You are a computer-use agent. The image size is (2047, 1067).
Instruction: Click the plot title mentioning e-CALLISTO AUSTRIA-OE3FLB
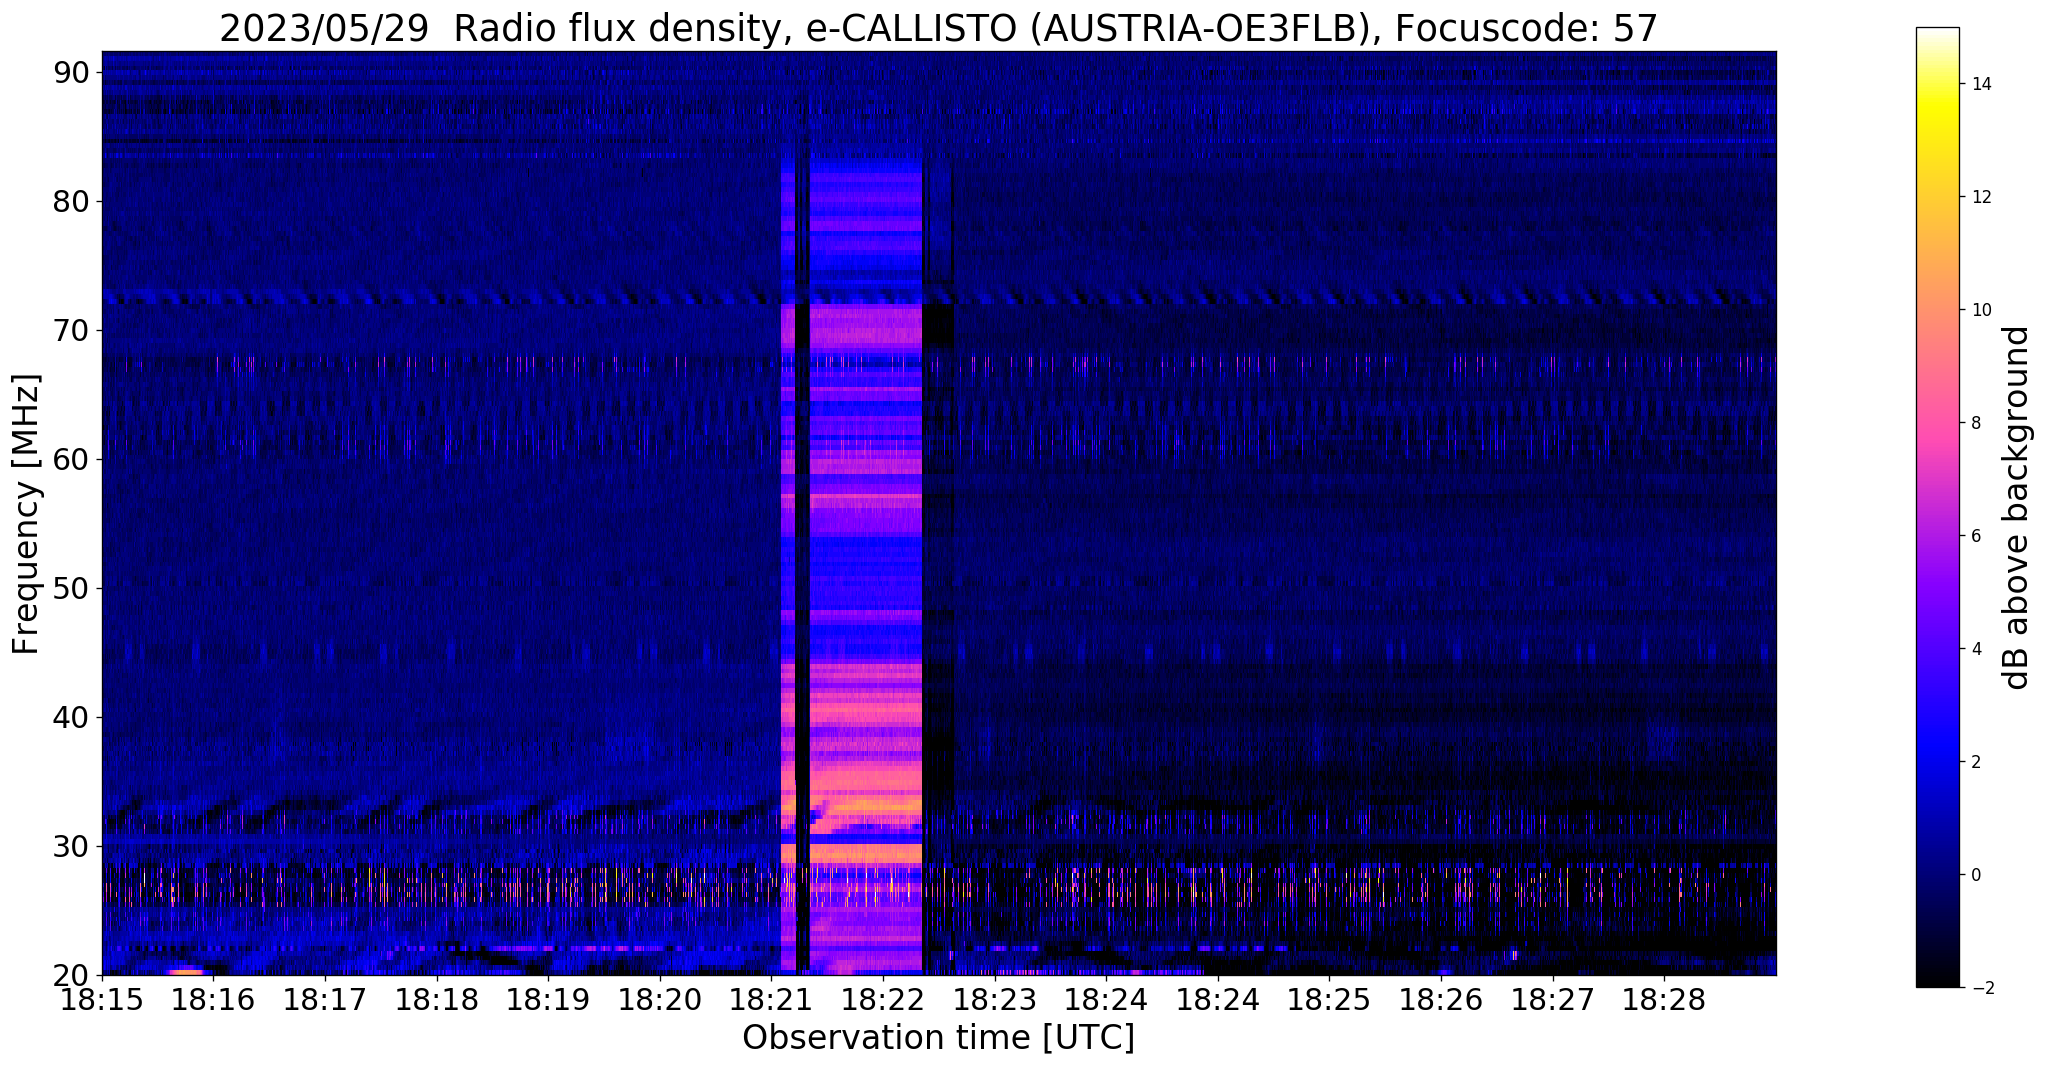[x=938, y=28]
